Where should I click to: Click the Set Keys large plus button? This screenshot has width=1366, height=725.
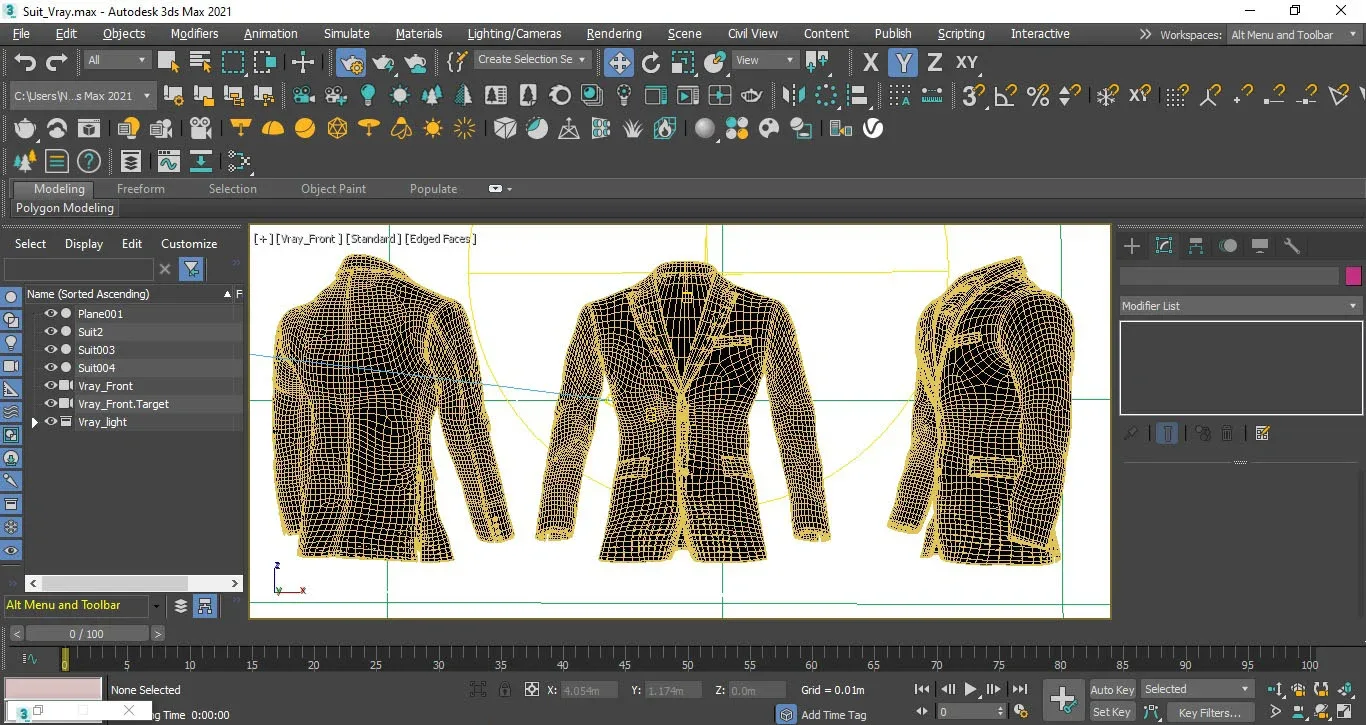point(1062,699)
